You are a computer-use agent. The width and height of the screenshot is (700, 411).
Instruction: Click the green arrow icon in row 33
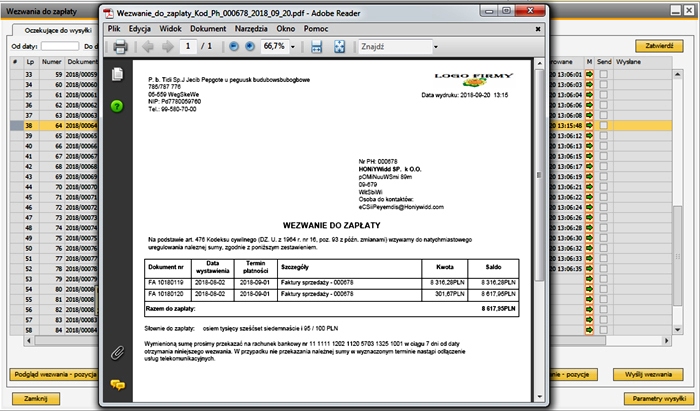[x=589, y=74]
